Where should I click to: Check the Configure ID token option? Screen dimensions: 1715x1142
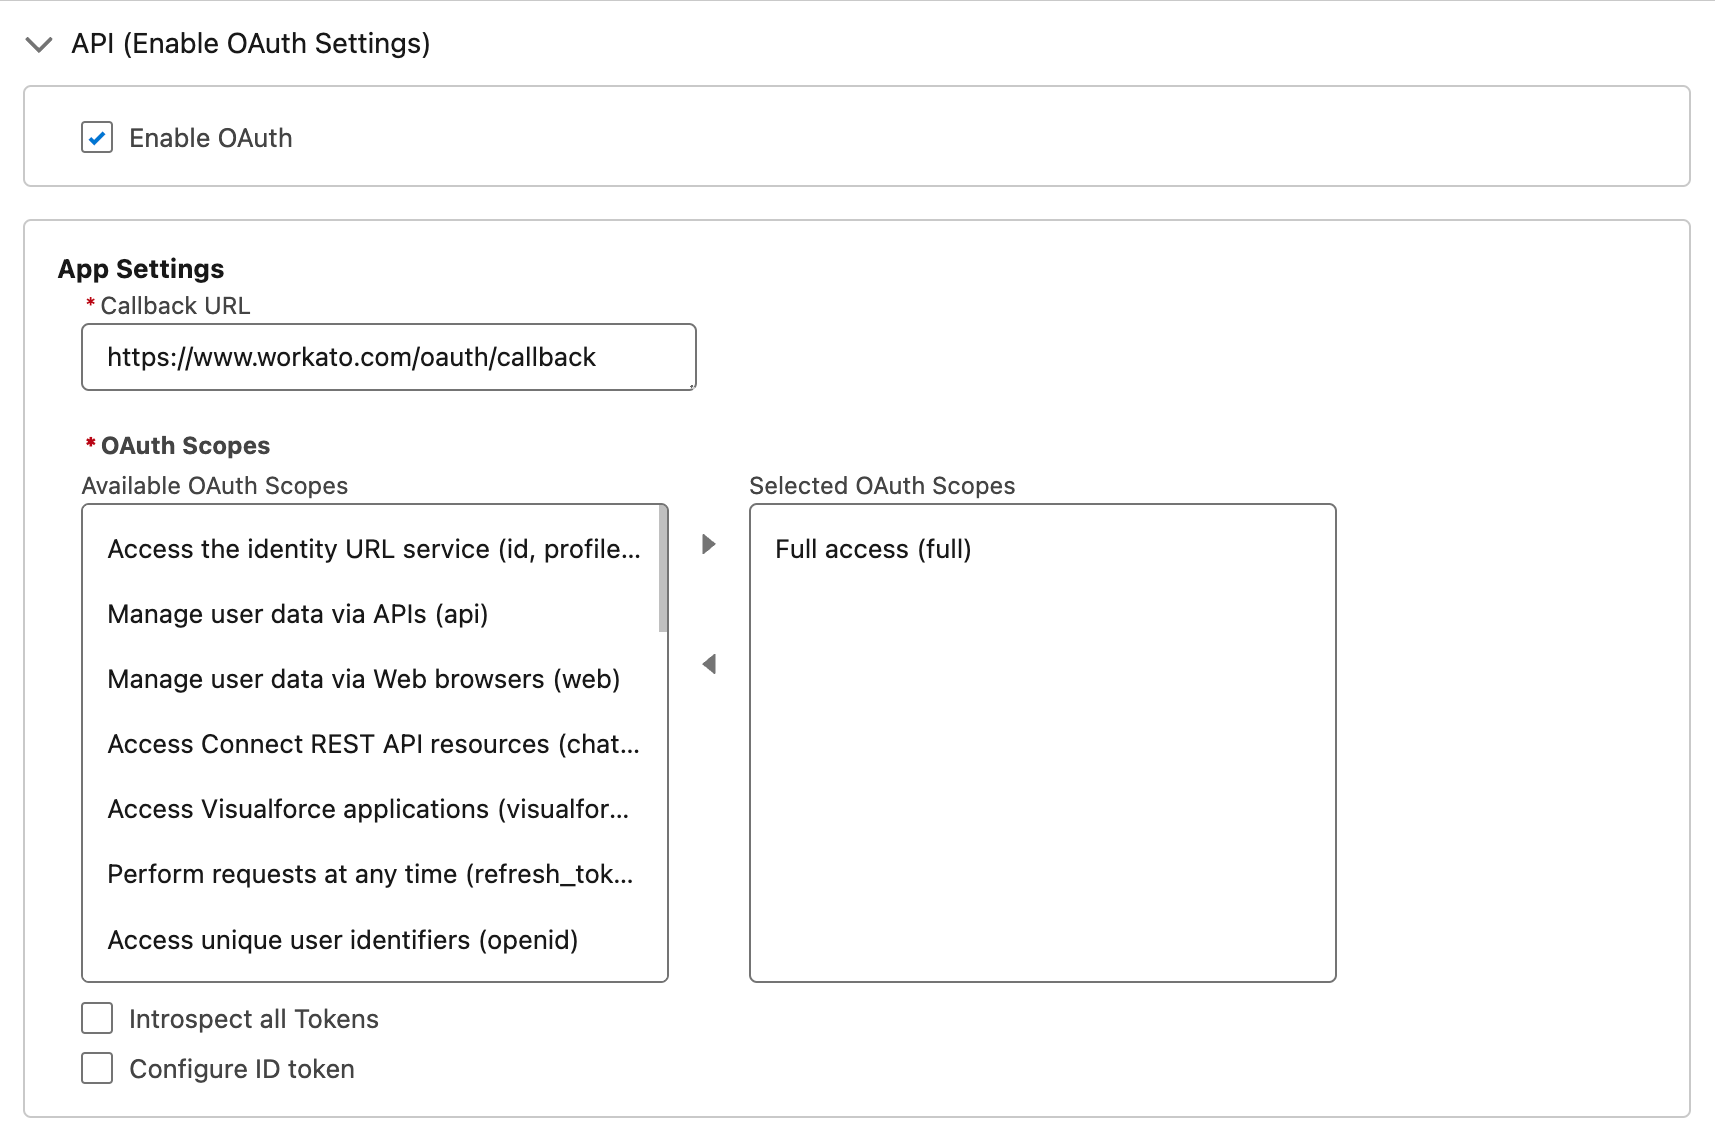point(96,1068)
